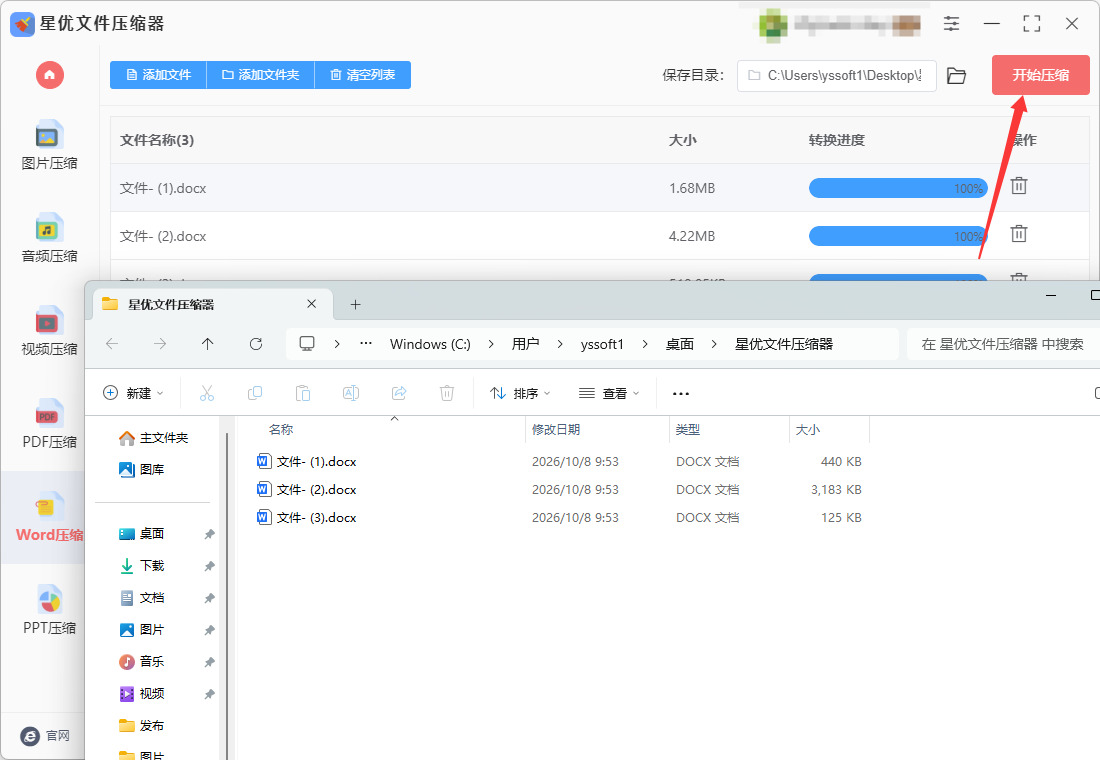The image size is (1100, 760).
Task: Open the 图片压缩 image compression tool
Action: pyautogui.click(x=49, y=146)
